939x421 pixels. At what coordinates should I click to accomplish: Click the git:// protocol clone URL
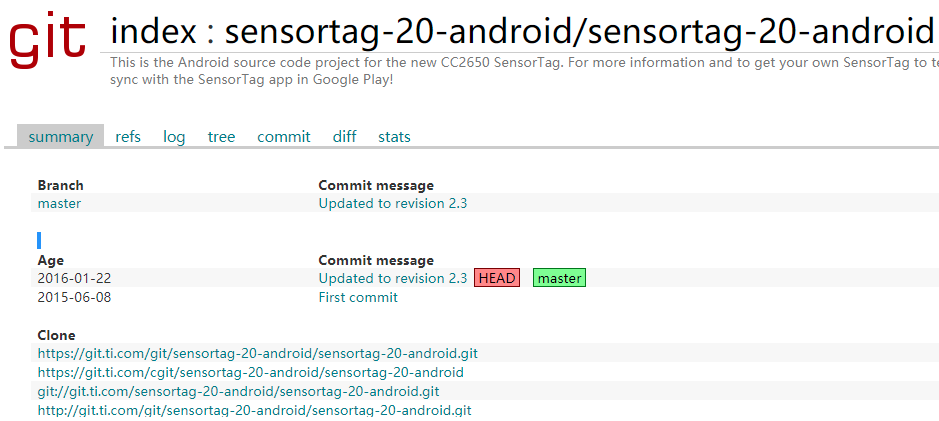[x=238, y=391]
